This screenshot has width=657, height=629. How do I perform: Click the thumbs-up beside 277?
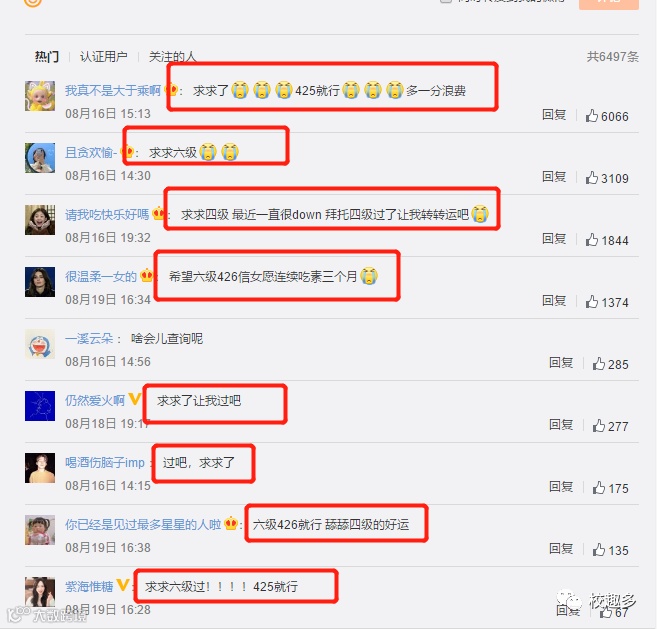point(598,426)
